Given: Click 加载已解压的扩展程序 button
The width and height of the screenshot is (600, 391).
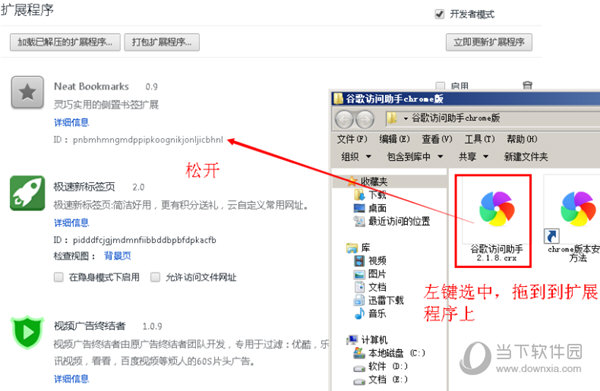Looking at the screenshot, I should (65, 42).
